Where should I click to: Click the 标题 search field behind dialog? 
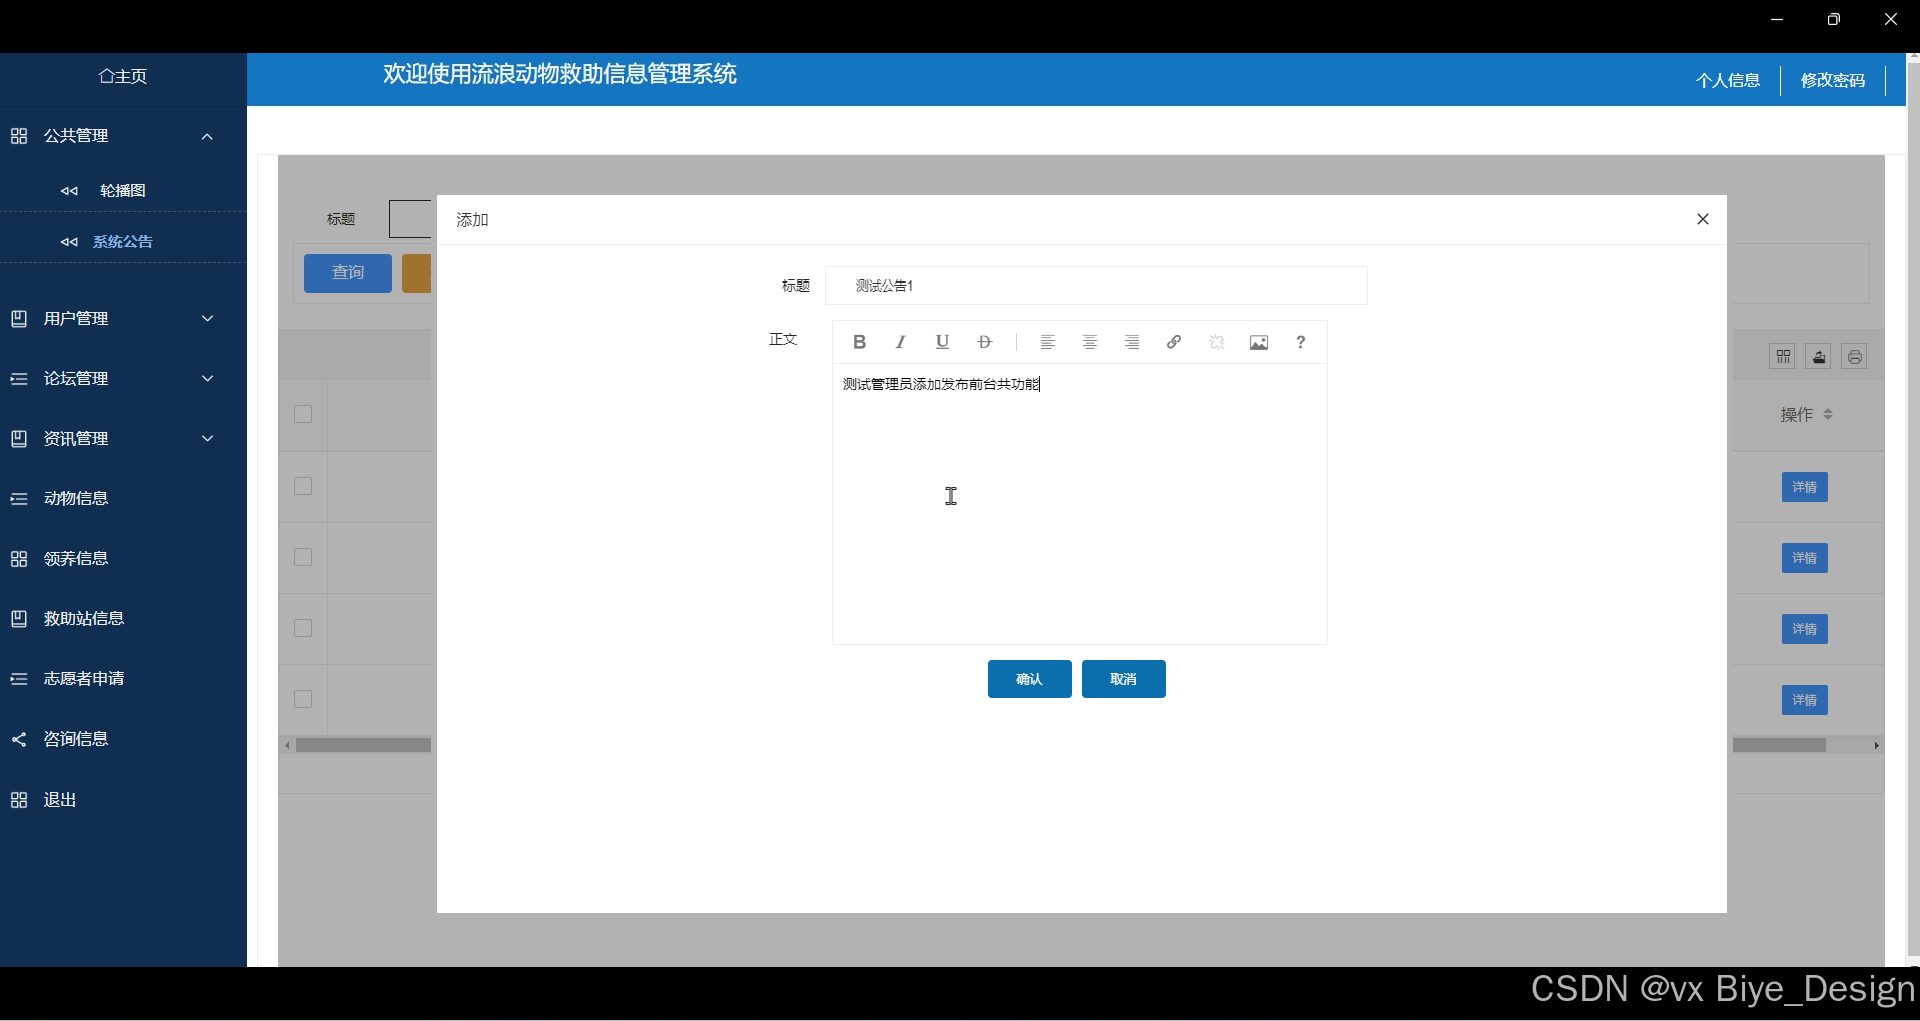tap(411, 219)
